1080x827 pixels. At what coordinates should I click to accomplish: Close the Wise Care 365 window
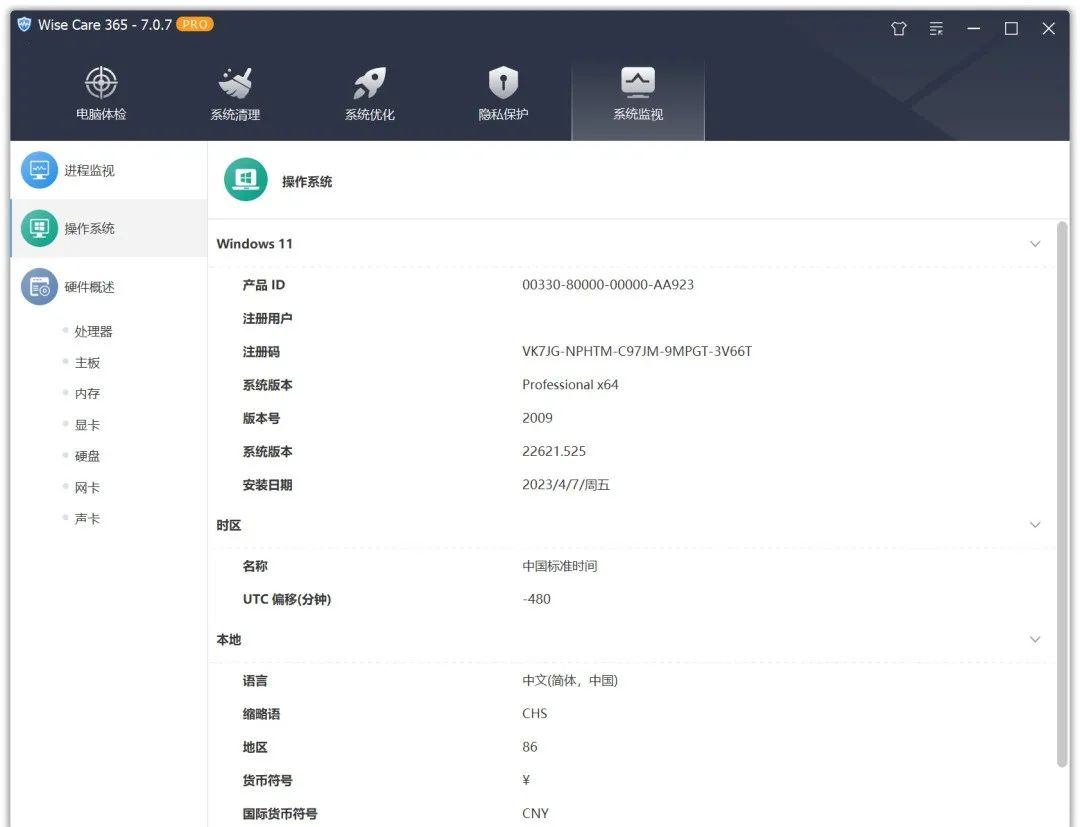tap(1048, 28)
